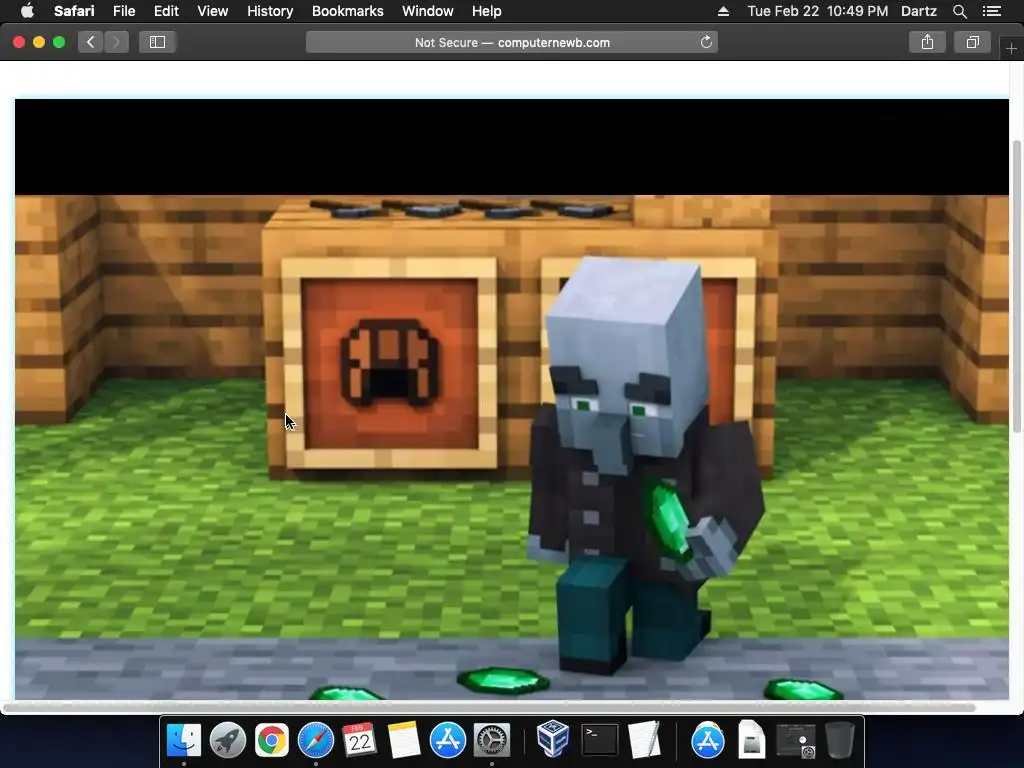
Task: Open the Help menu
Action: click(487, 11)
